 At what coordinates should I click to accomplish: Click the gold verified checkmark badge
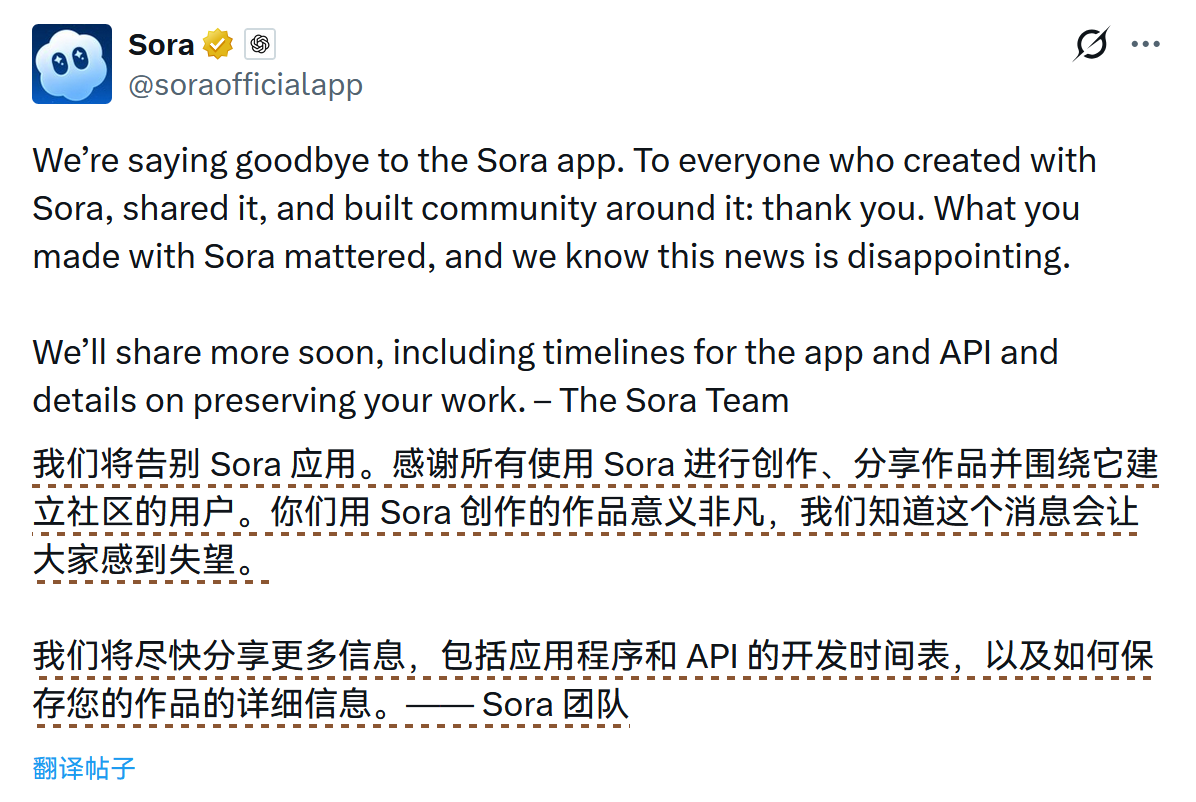click(x=218, y=44)
